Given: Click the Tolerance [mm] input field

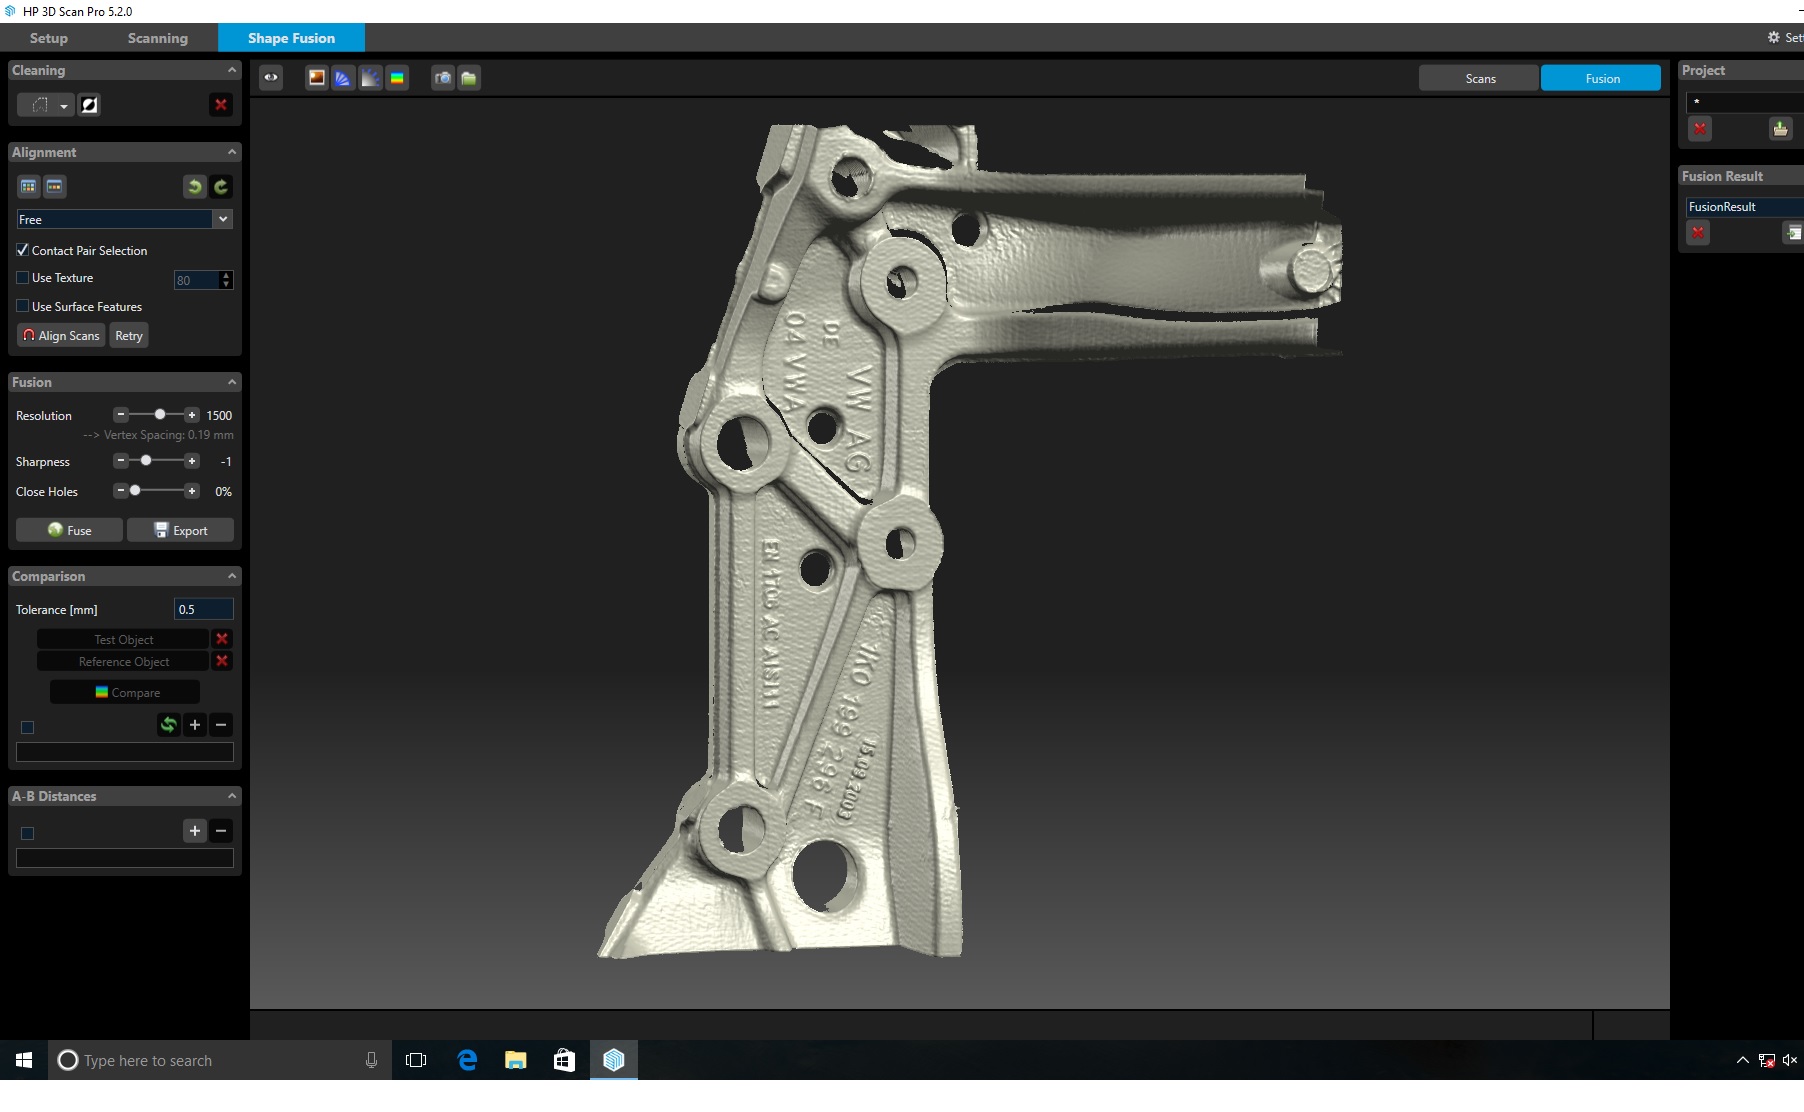Looking at the screenshot, I should pos(204,609).
